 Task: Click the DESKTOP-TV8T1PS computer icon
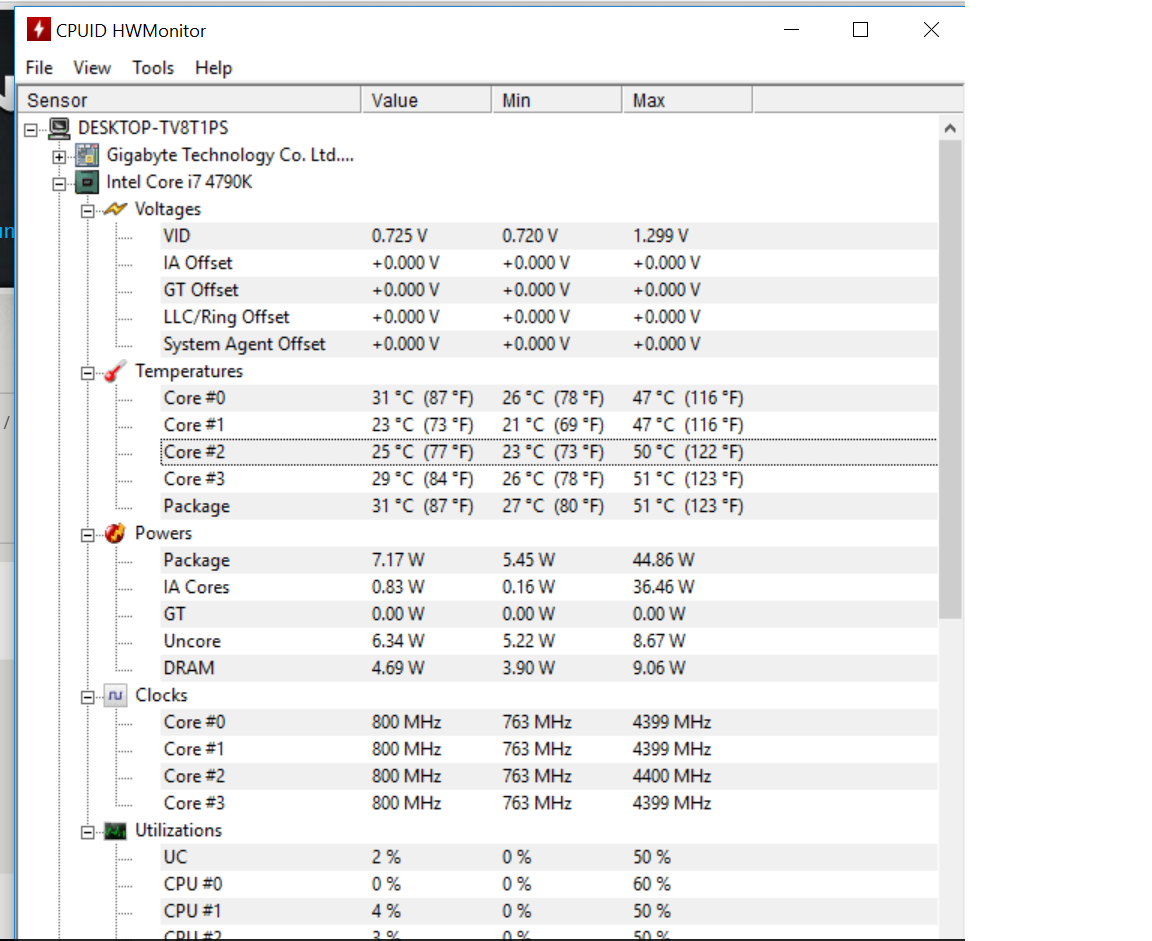click(x=60, y=128)
